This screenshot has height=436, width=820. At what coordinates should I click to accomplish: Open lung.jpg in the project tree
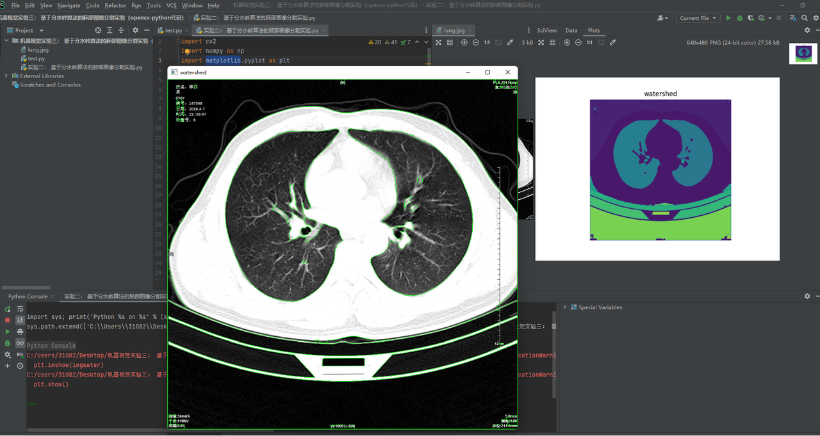tap(38, 50)
